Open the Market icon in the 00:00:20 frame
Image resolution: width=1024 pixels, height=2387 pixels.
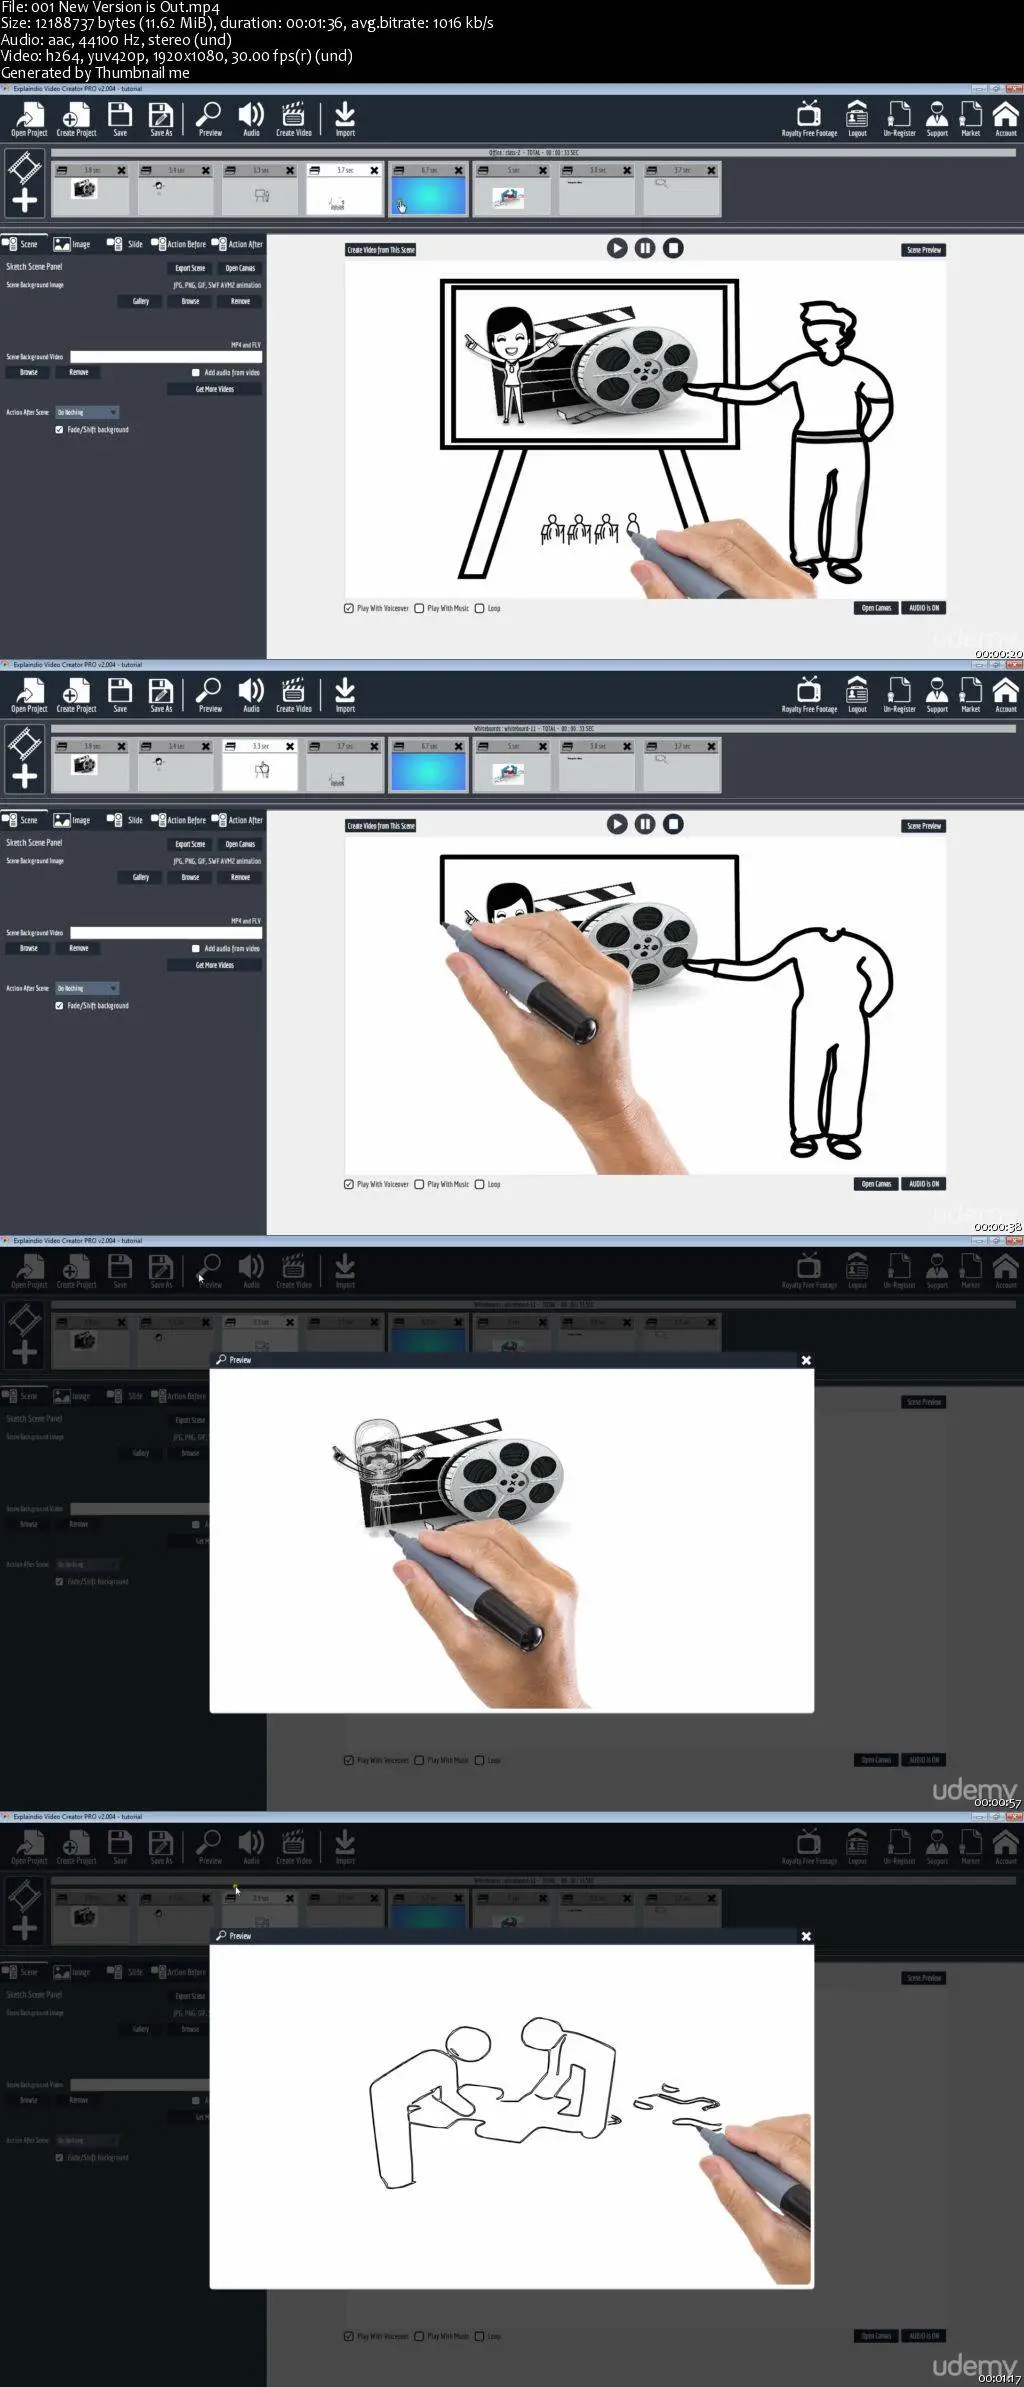point(970,119)
